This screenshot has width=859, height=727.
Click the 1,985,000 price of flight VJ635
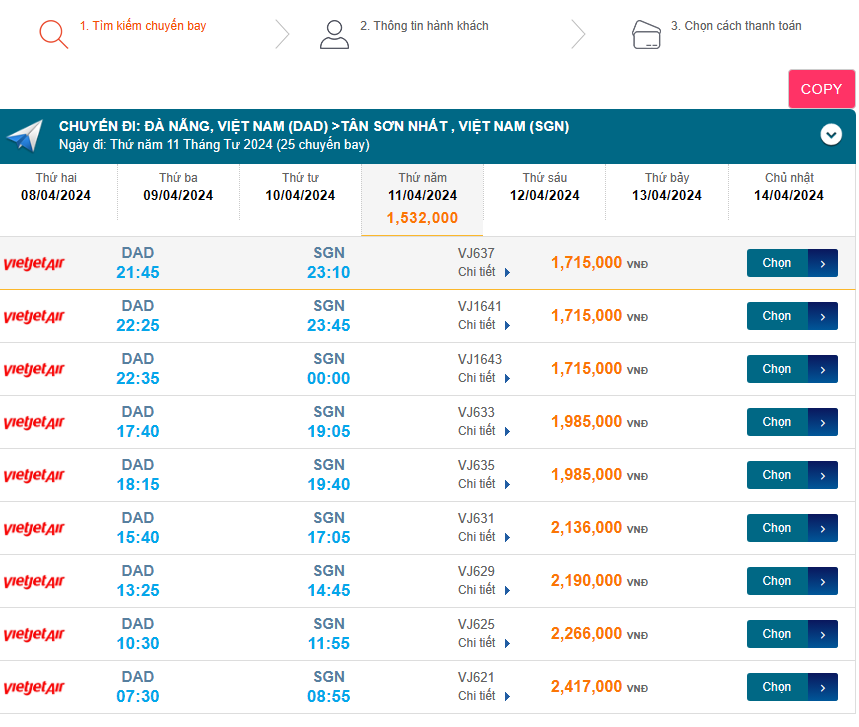click(x=586, y=475)
